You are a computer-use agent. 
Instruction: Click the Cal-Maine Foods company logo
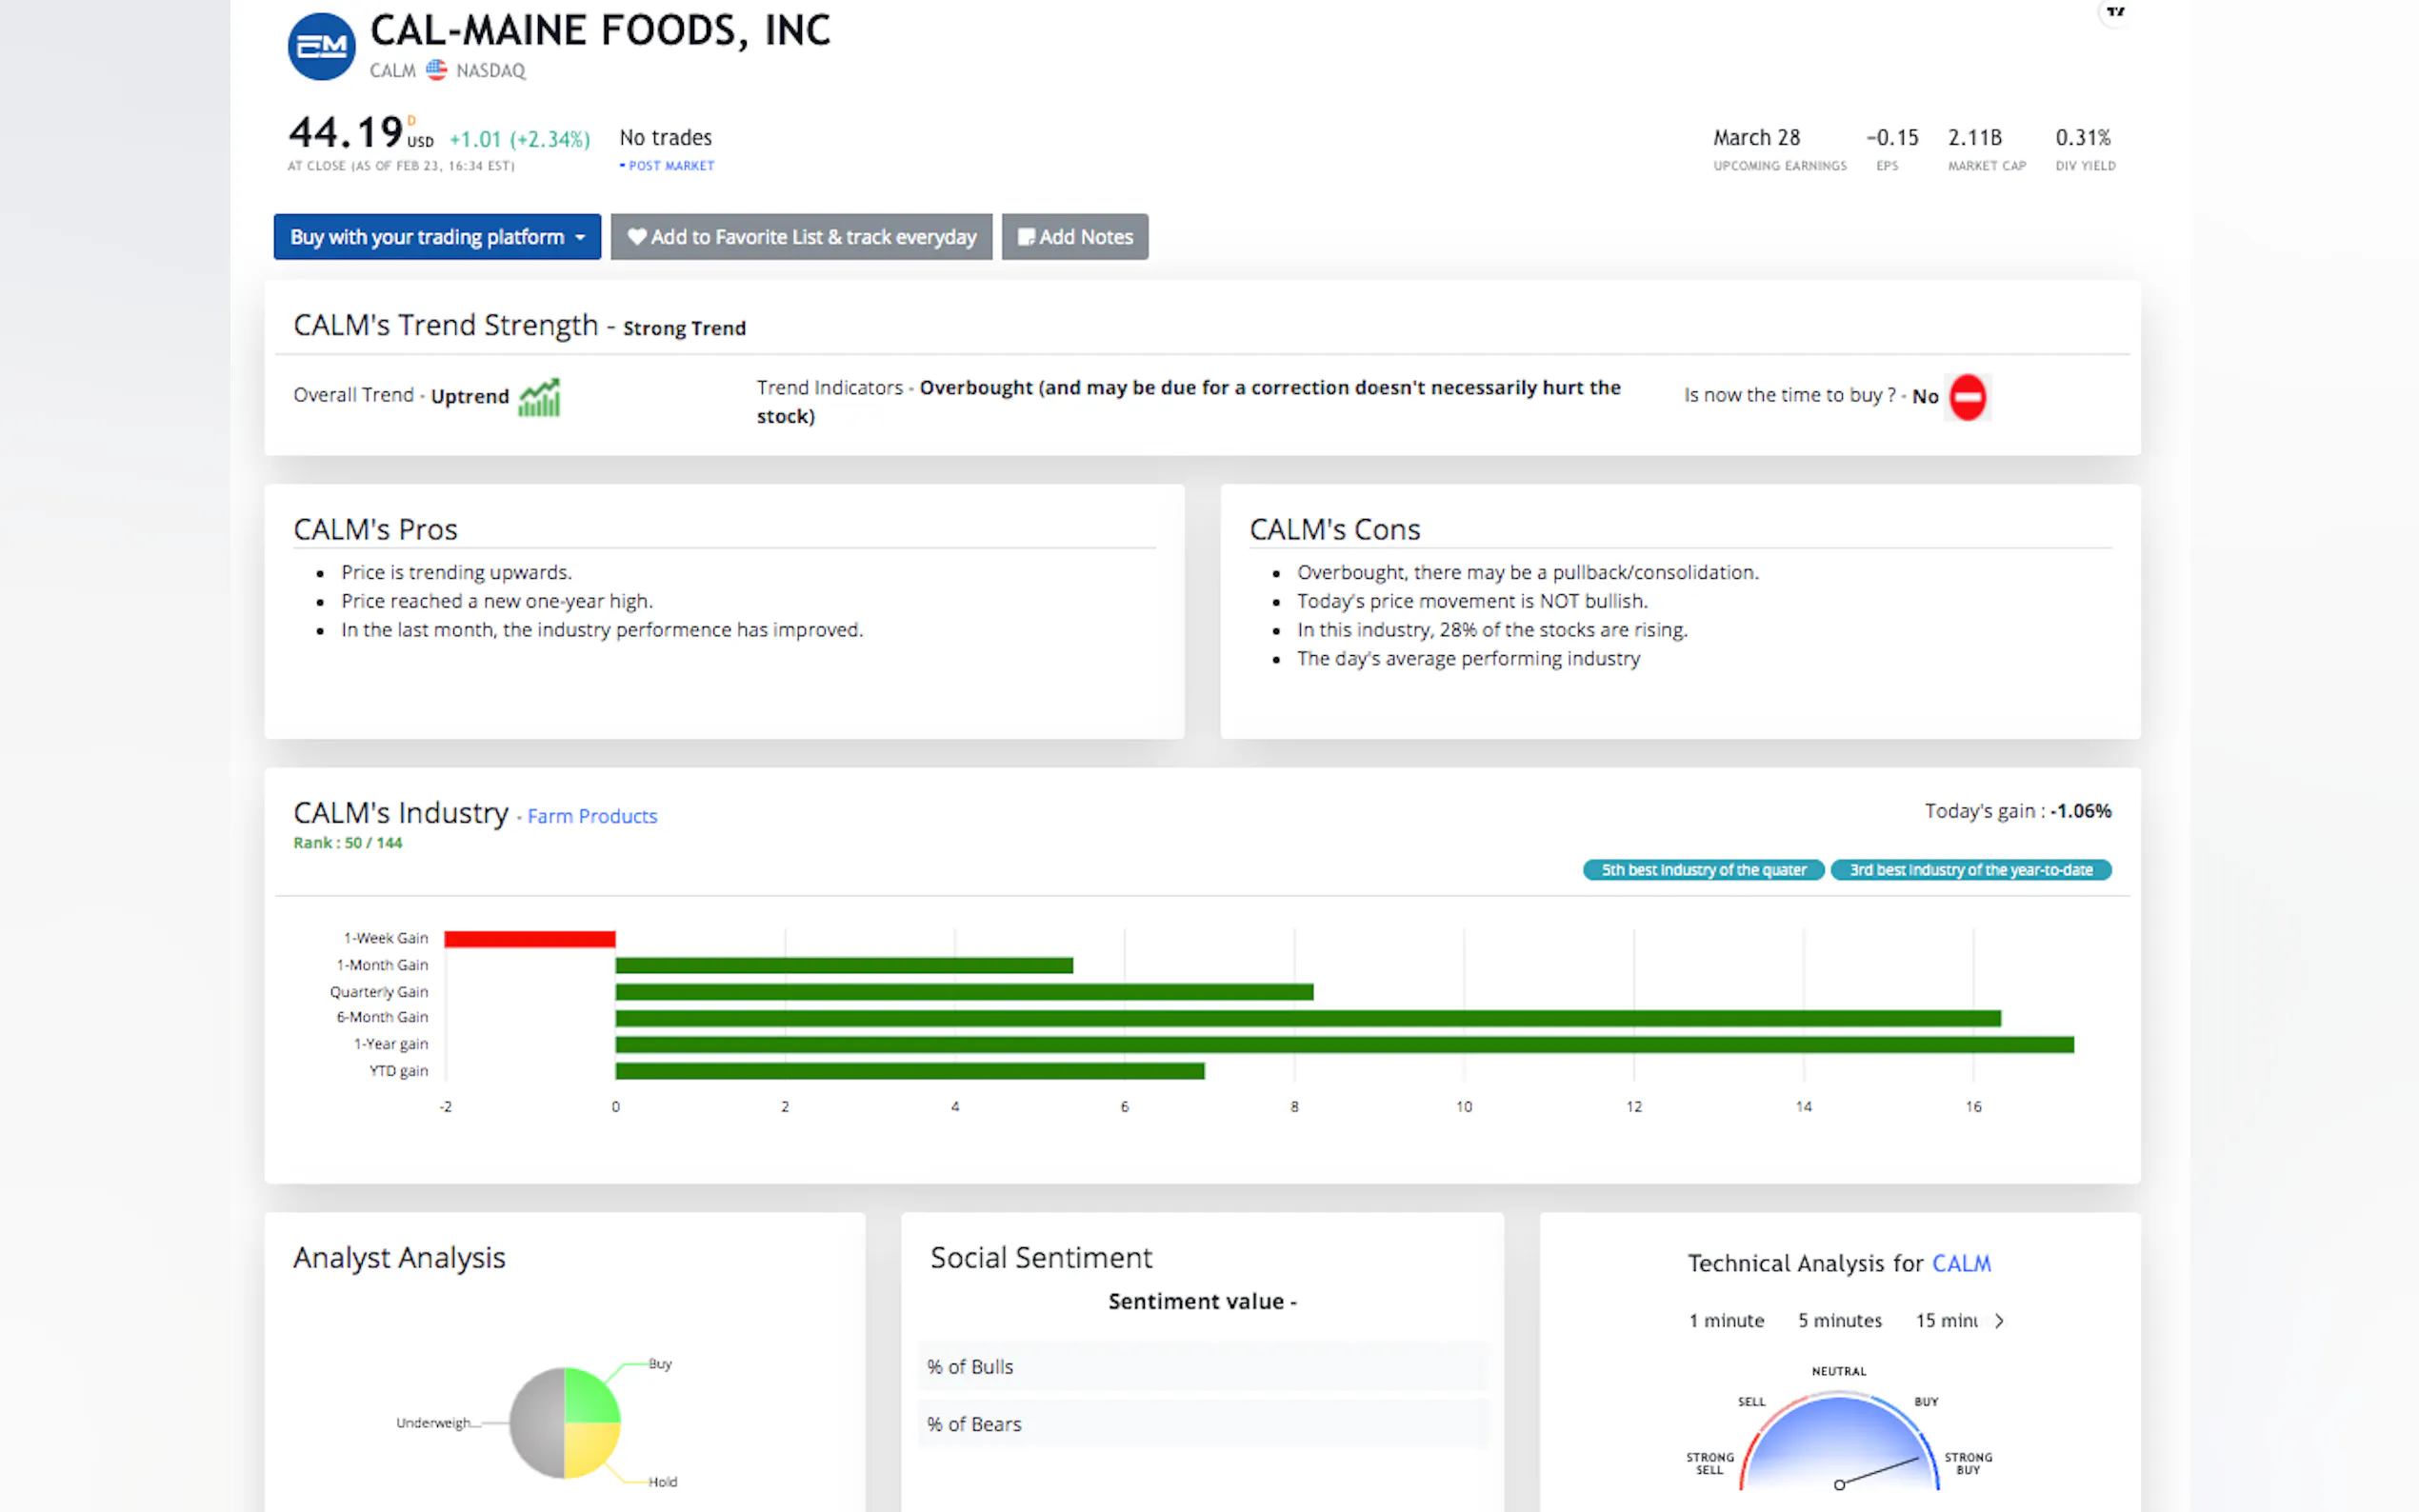[321, 46]
